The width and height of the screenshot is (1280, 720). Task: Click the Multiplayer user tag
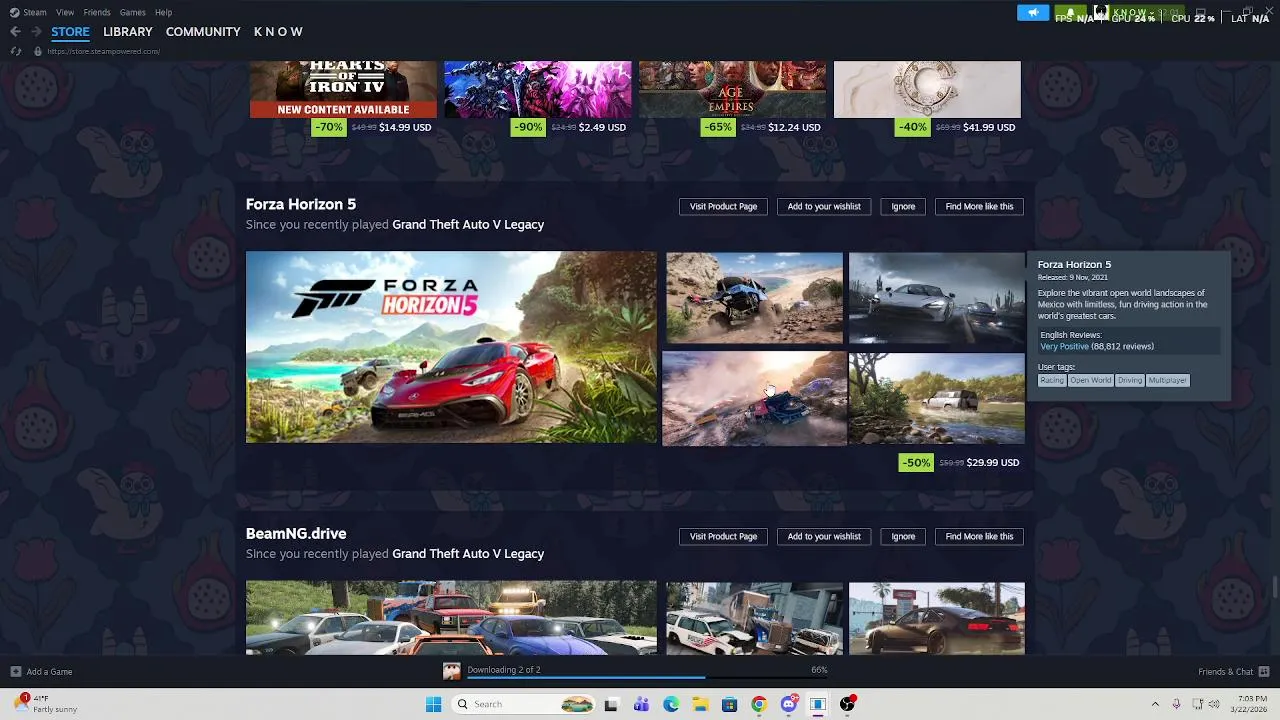tap(1167, 380)
